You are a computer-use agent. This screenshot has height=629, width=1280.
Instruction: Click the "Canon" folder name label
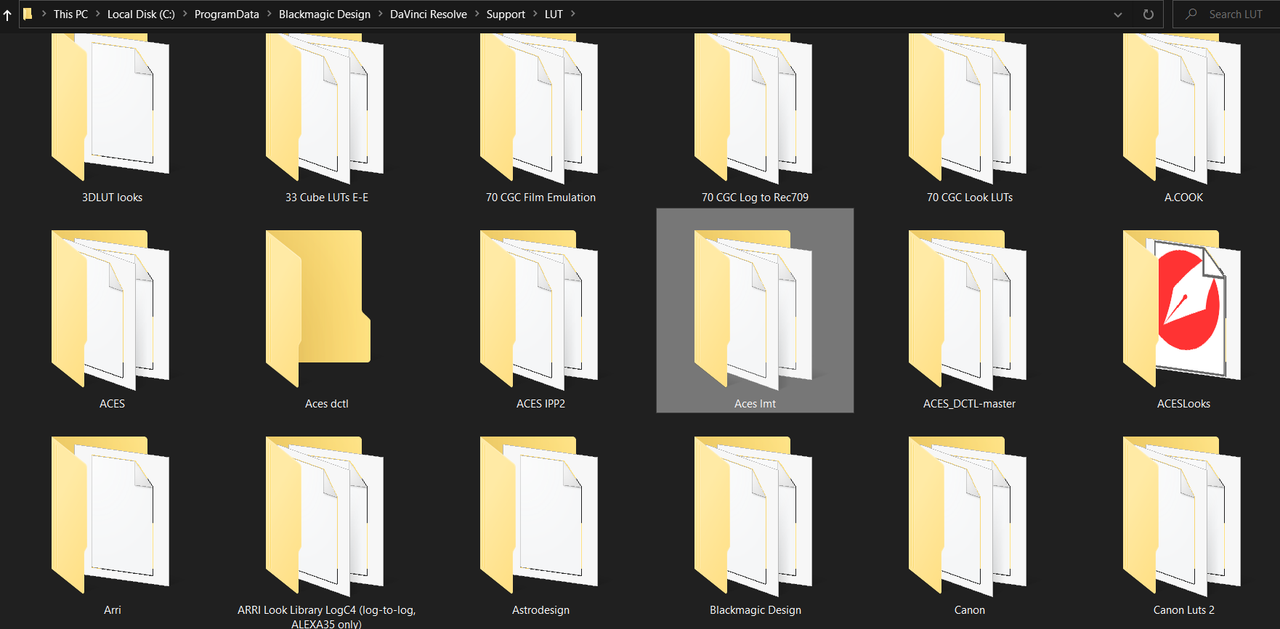point(970,610)
